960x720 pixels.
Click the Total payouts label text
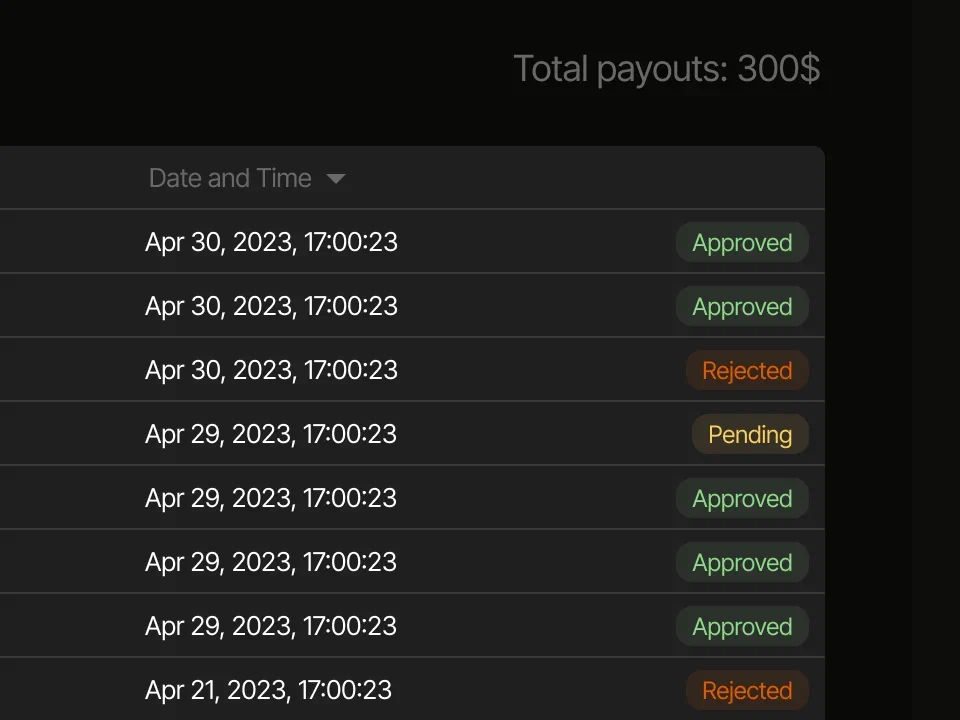(x=621, y=69)
